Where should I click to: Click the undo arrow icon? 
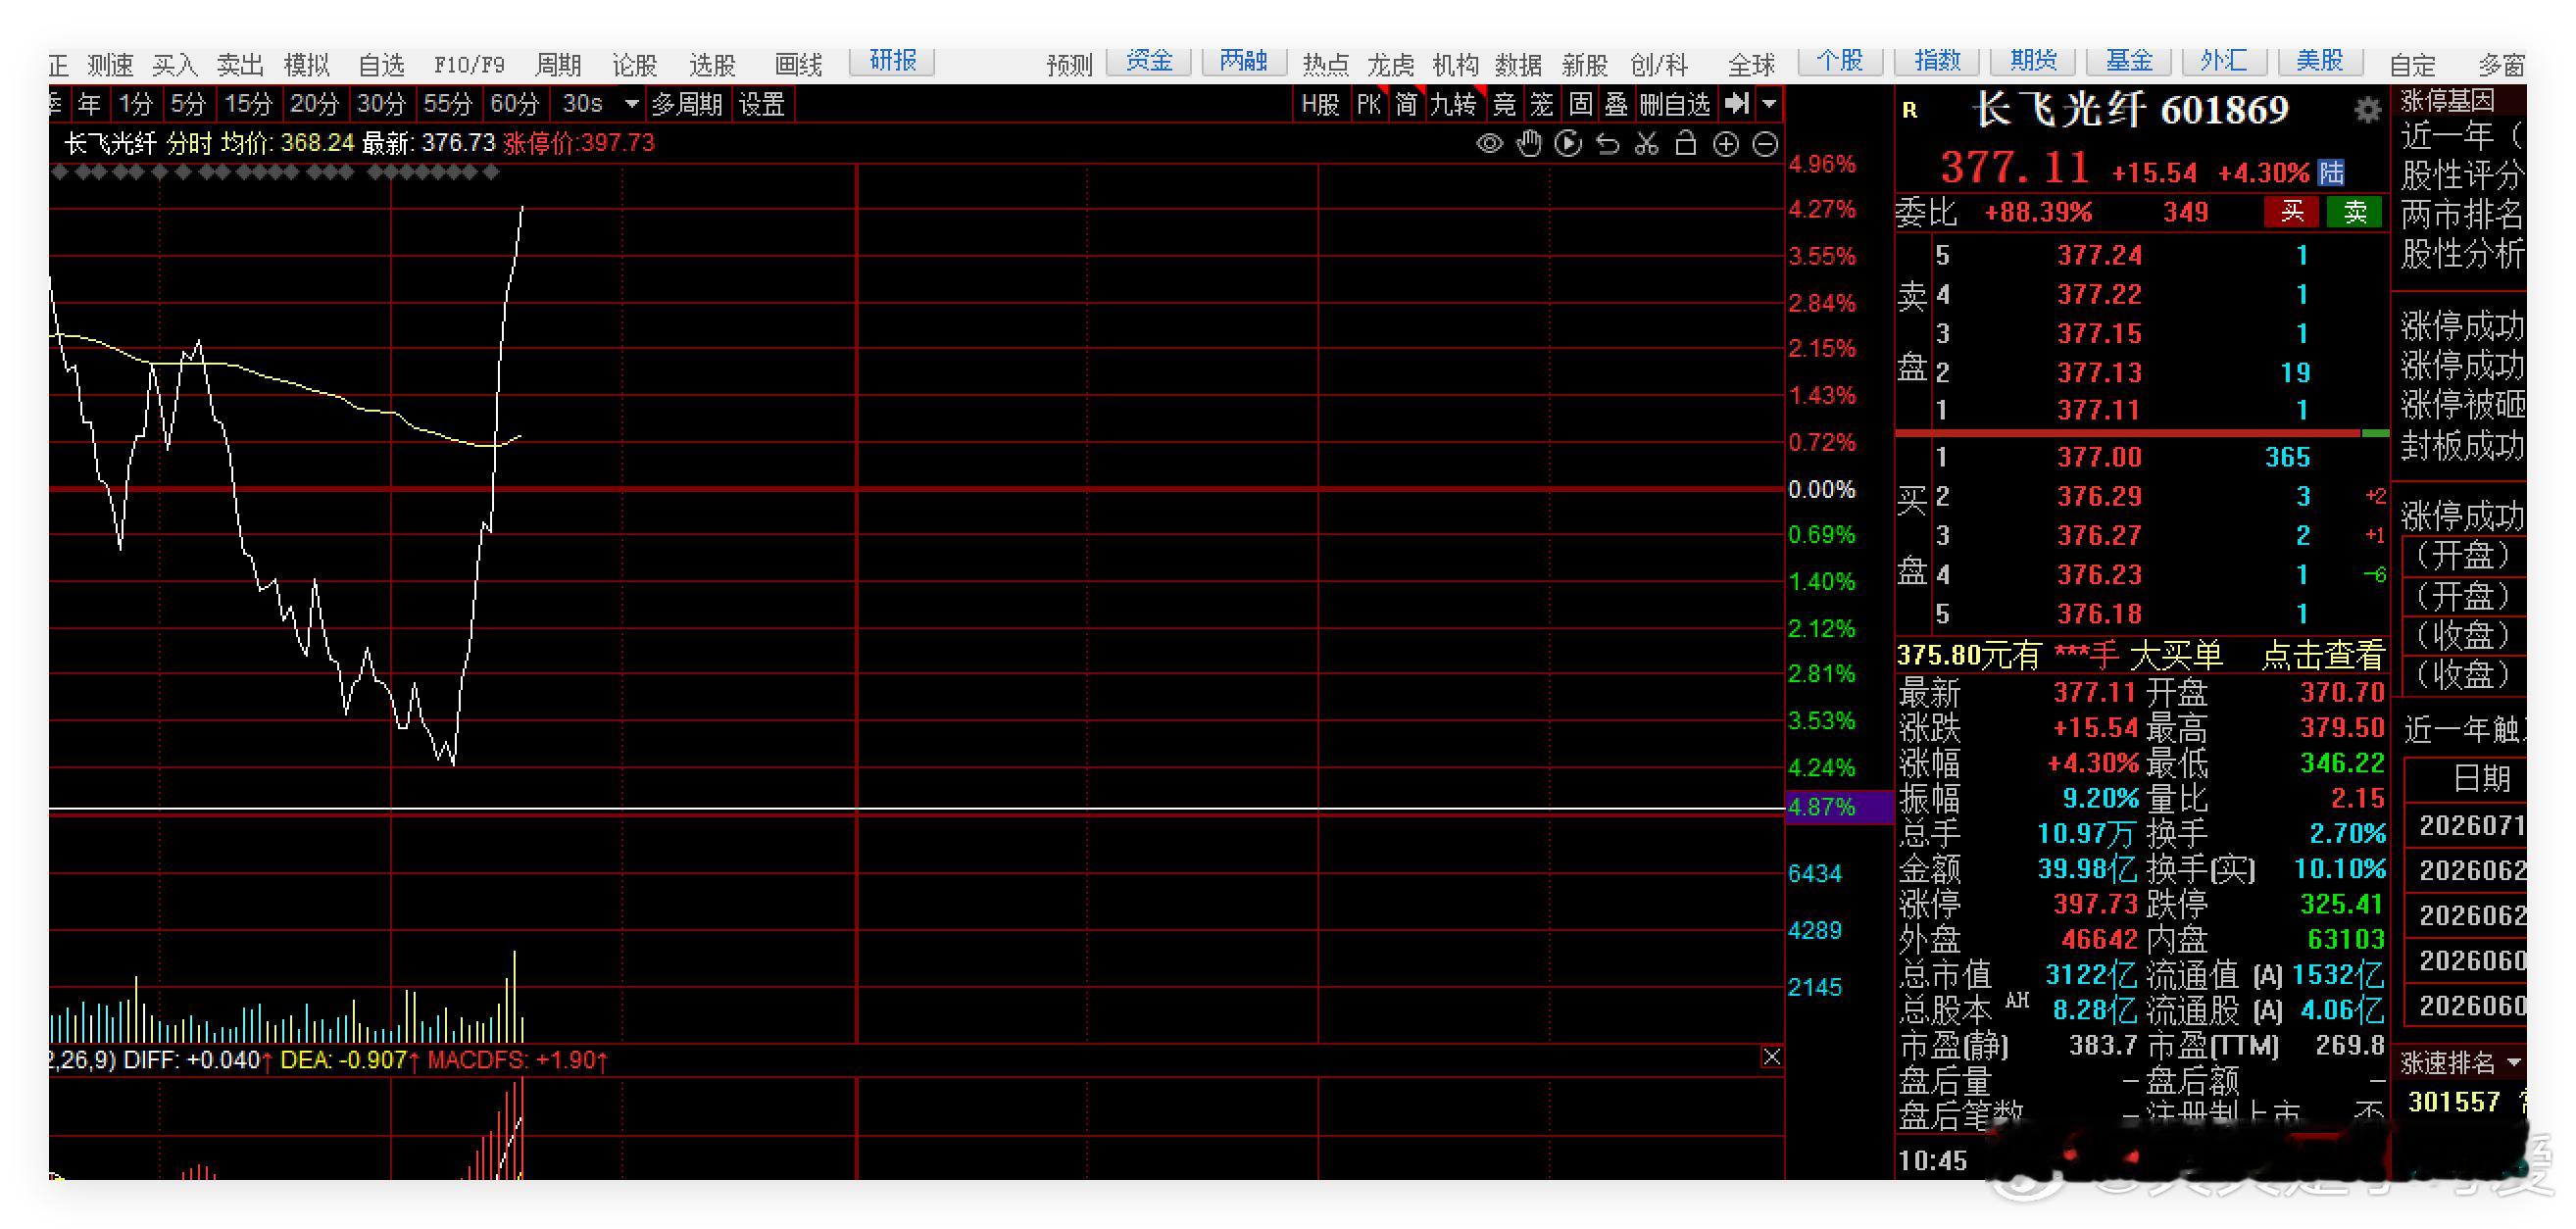1607,144
